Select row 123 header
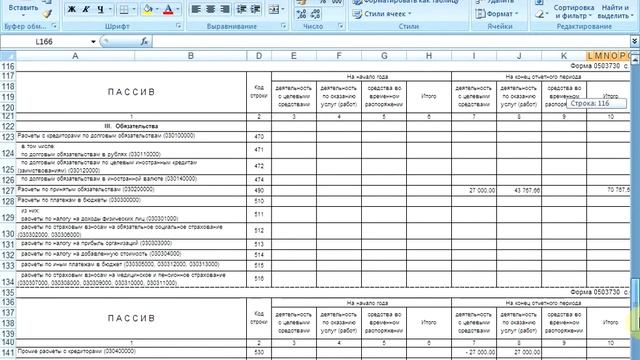Screen dimensions: 640x360 point(8,137)
